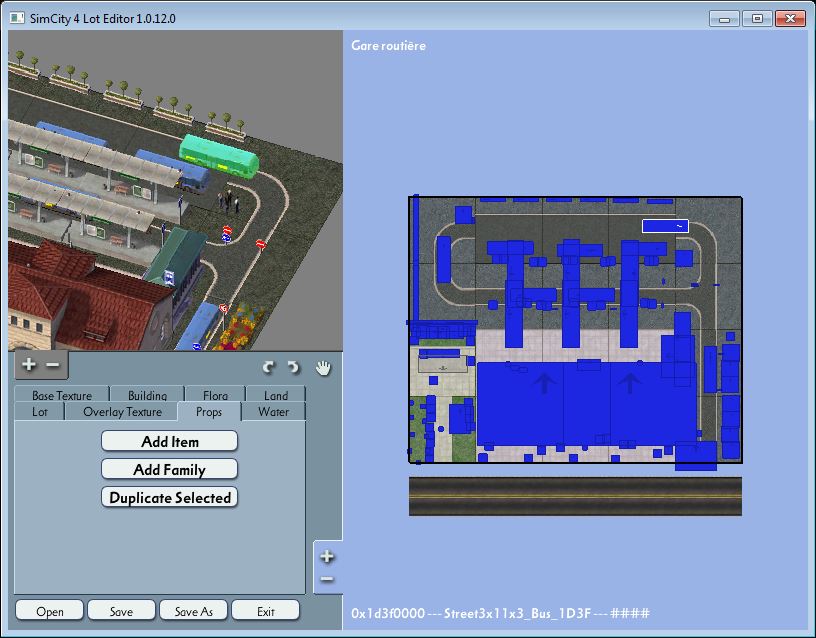The image size is (816, 638).
Task: Click the Add Item button
Action: click(x=170, y=441)
